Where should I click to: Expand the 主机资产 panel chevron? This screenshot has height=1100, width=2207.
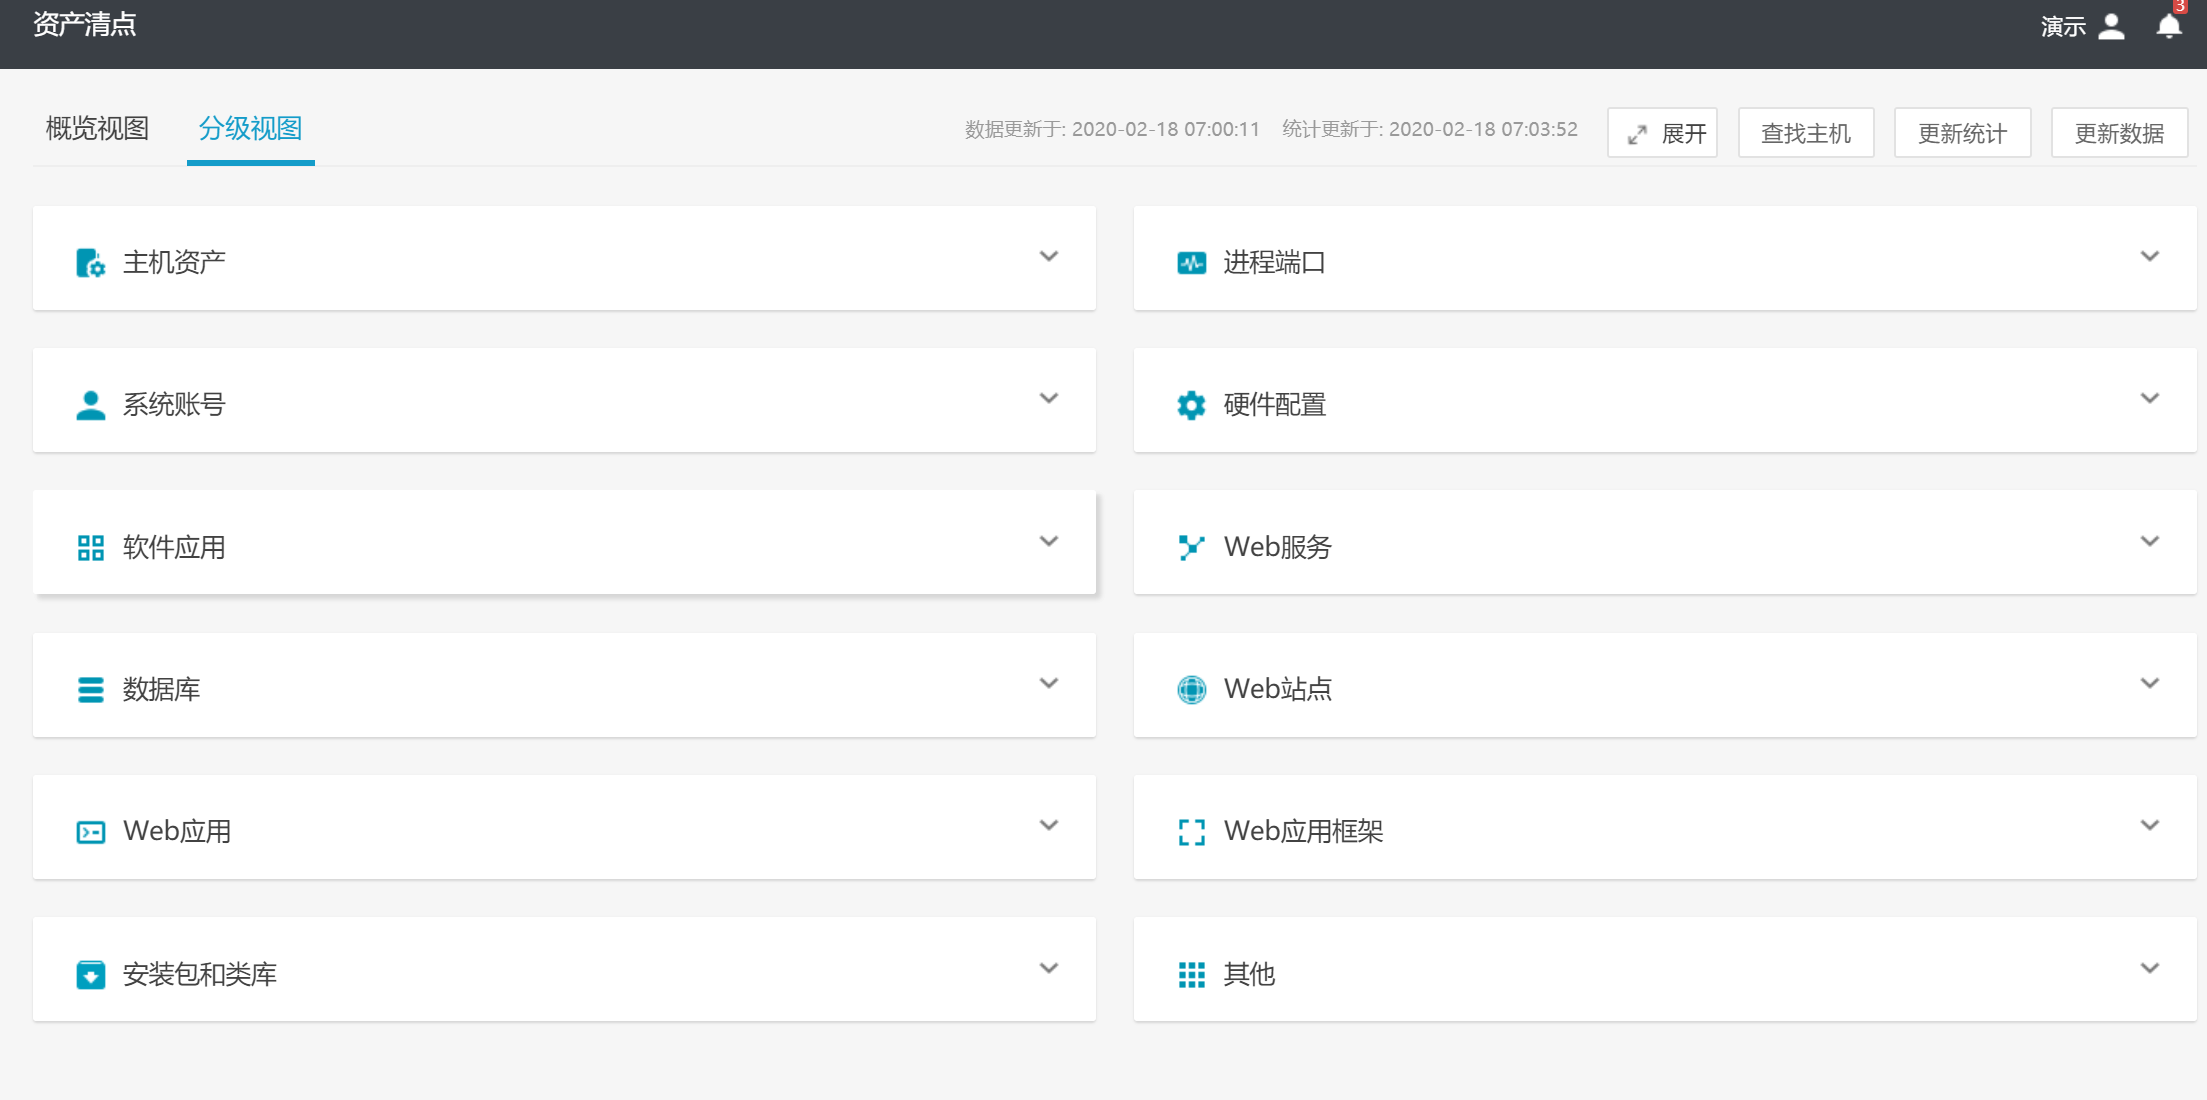pos(1048,257)
